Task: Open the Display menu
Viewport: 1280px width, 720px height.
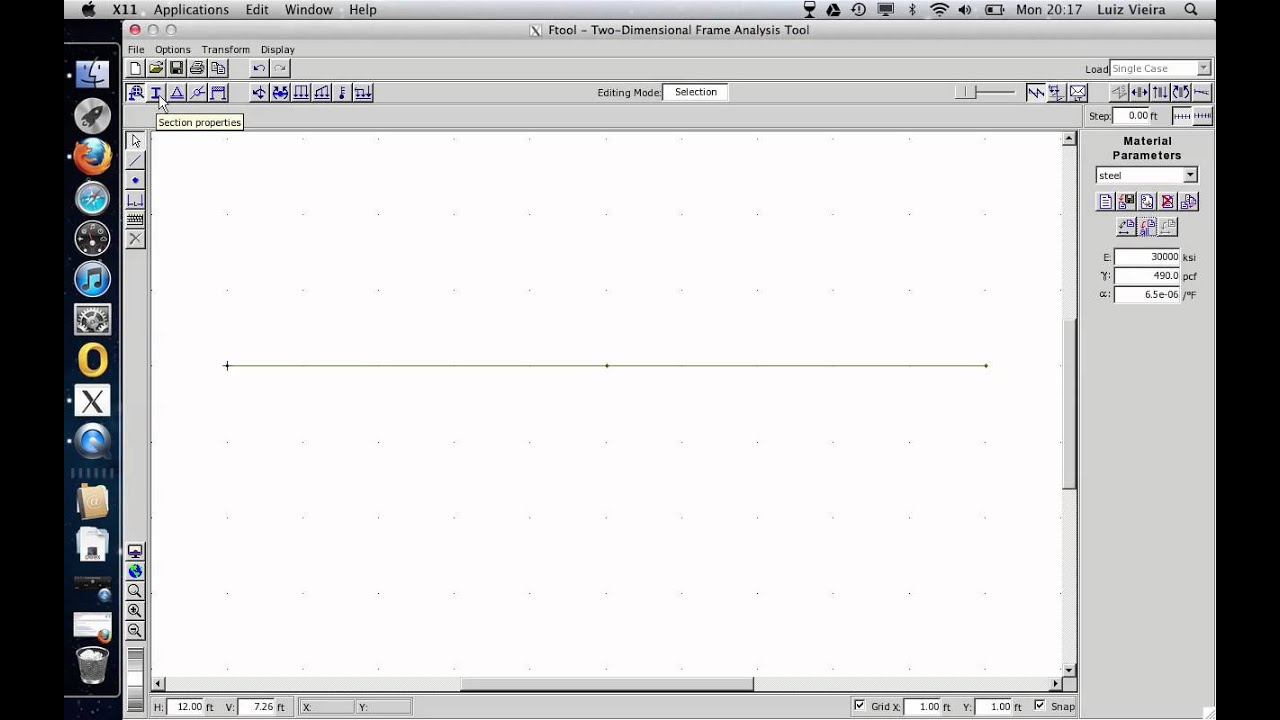Action: (x=278, y=49)
